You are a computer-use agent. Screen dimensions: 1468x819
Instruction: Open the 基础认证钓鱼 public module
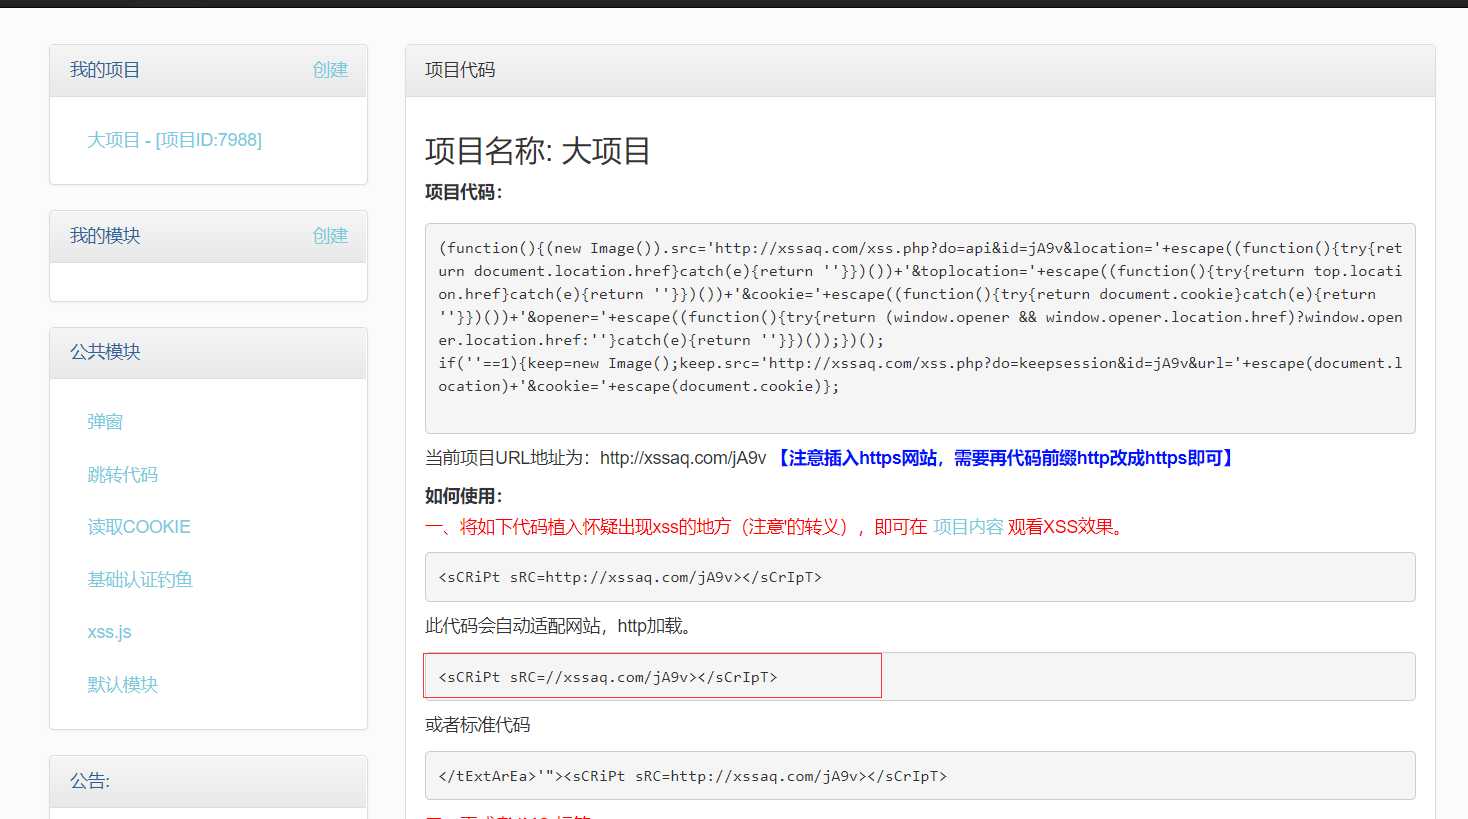[x=140, y=580]
